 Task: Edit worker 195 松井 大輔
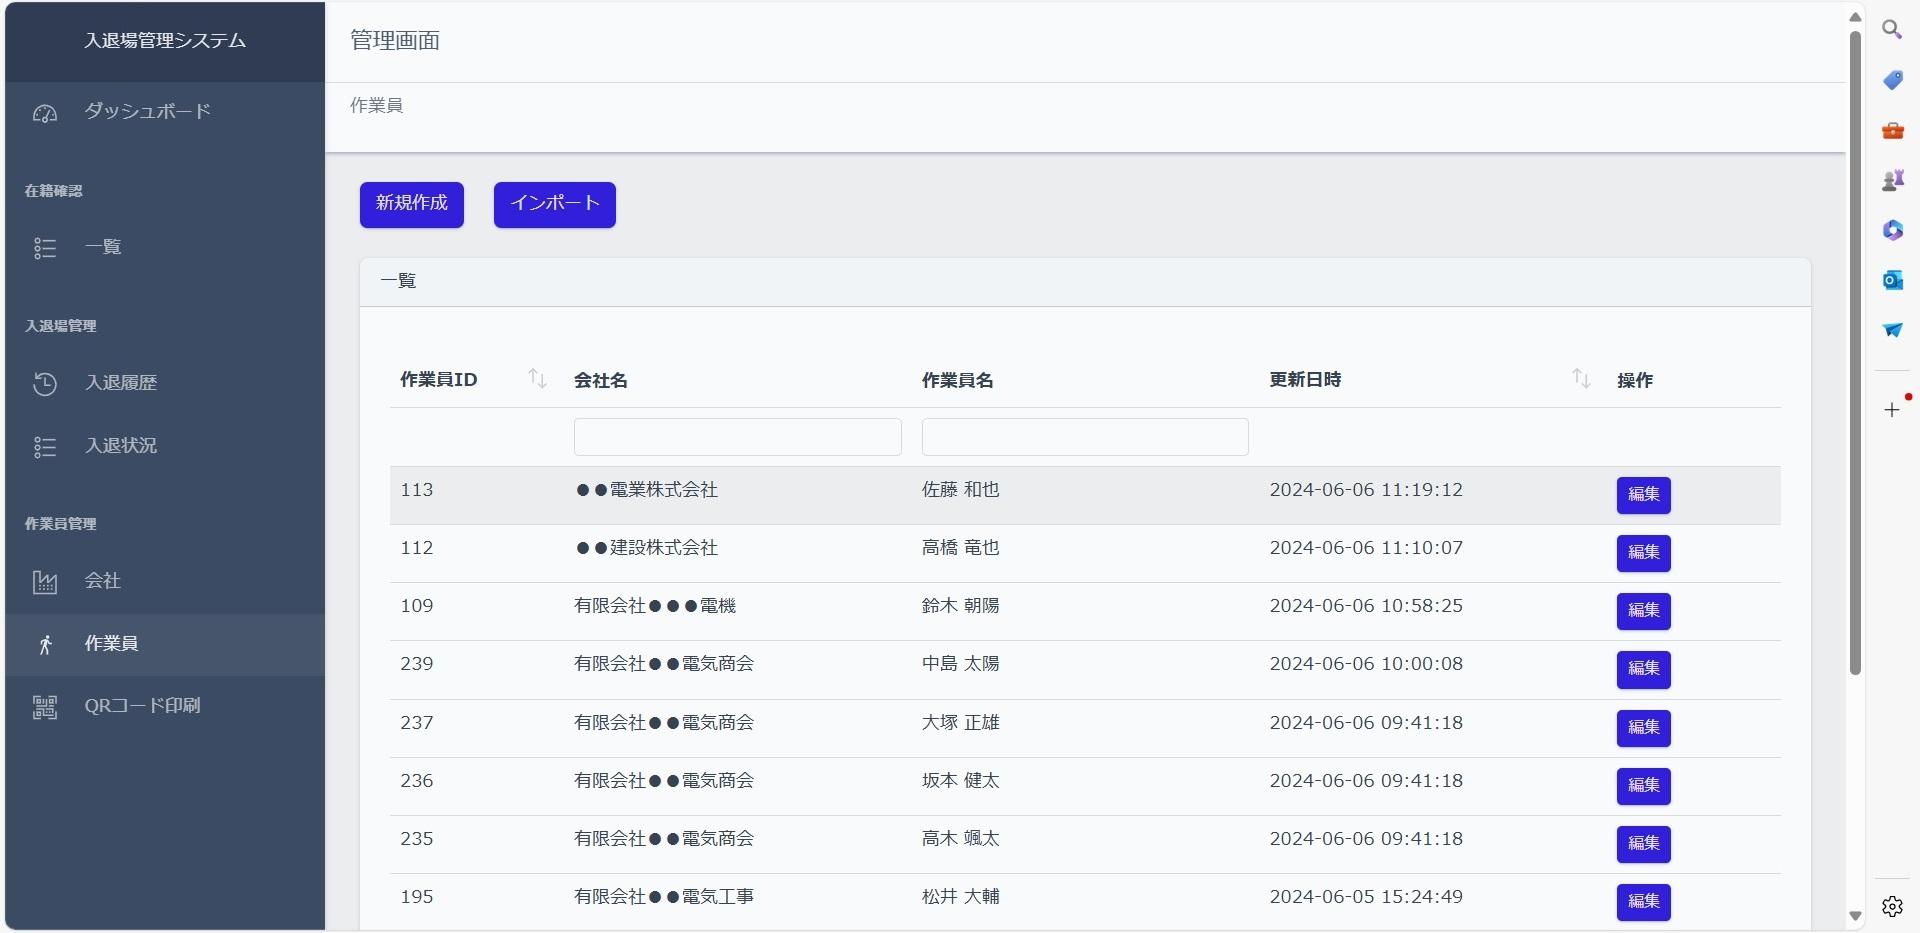[1644, 902]
